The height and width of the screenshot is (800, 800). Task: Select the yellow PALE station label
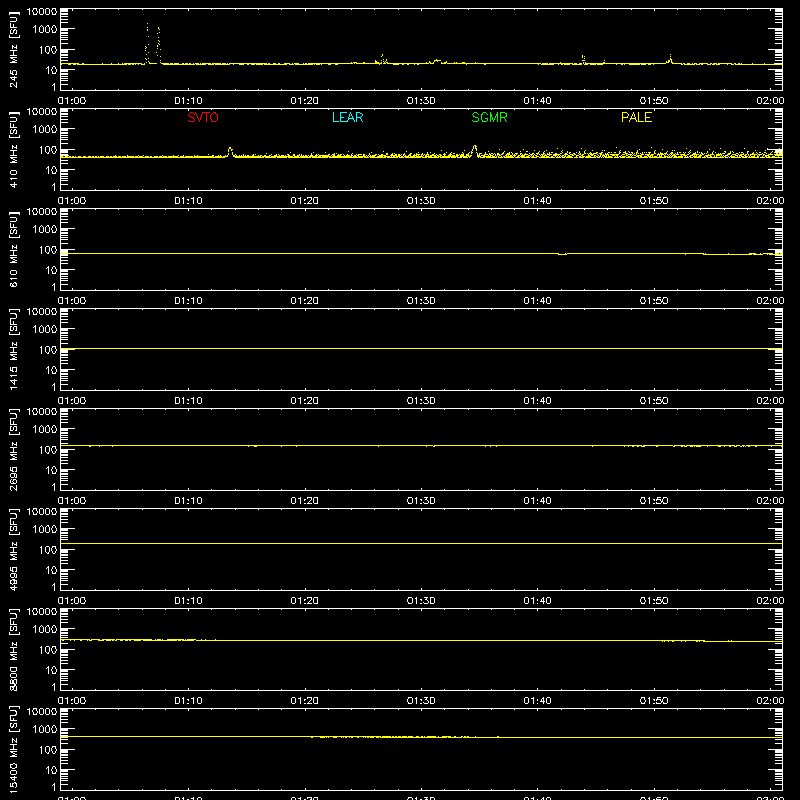pyautogui.click(x=636, y=117)
